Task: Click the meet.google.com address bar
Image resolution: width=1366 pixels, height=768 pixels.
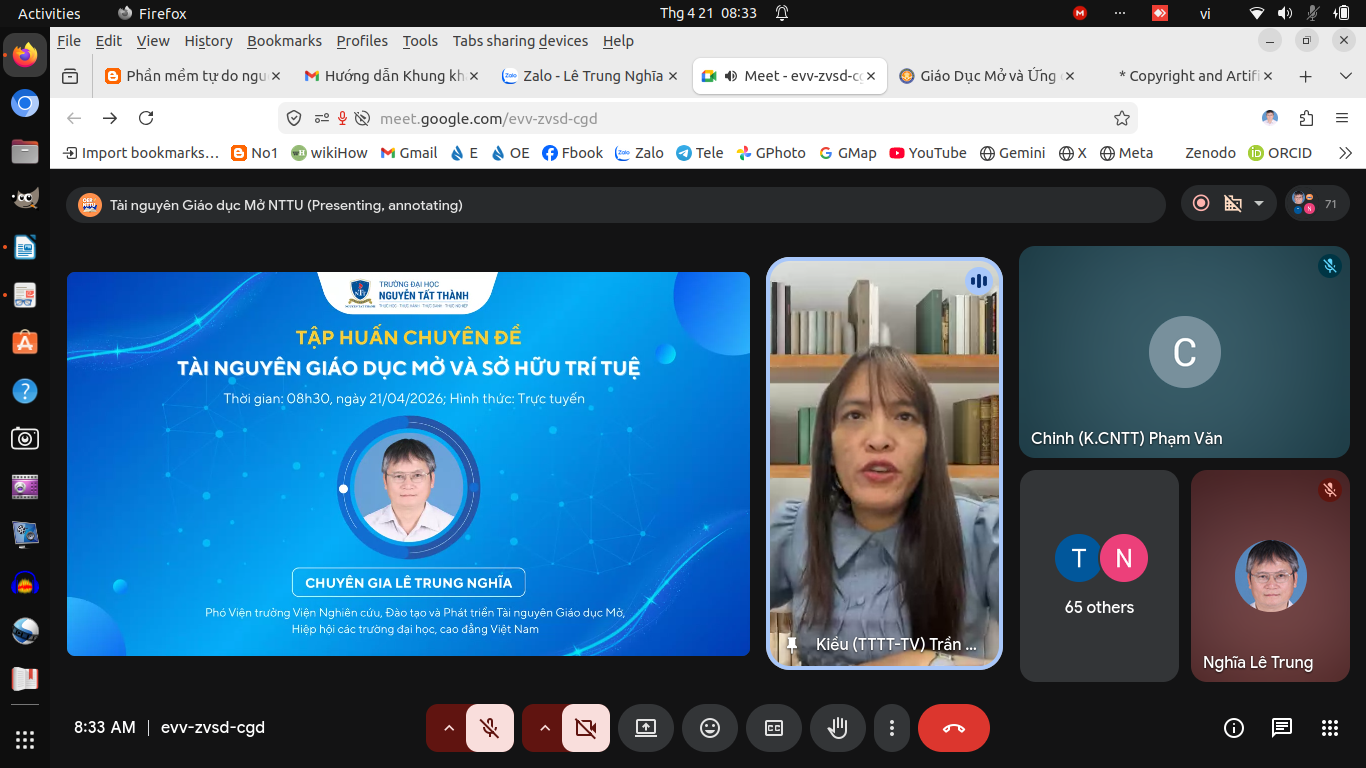Action: 700,118
